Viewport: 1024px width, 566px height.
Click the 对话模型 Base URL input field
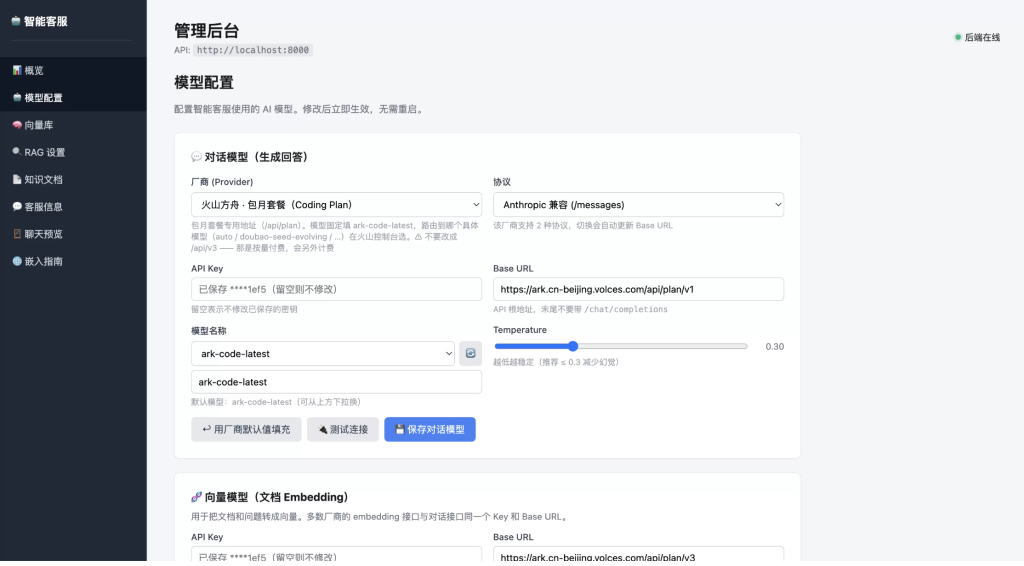pos(638,289)
